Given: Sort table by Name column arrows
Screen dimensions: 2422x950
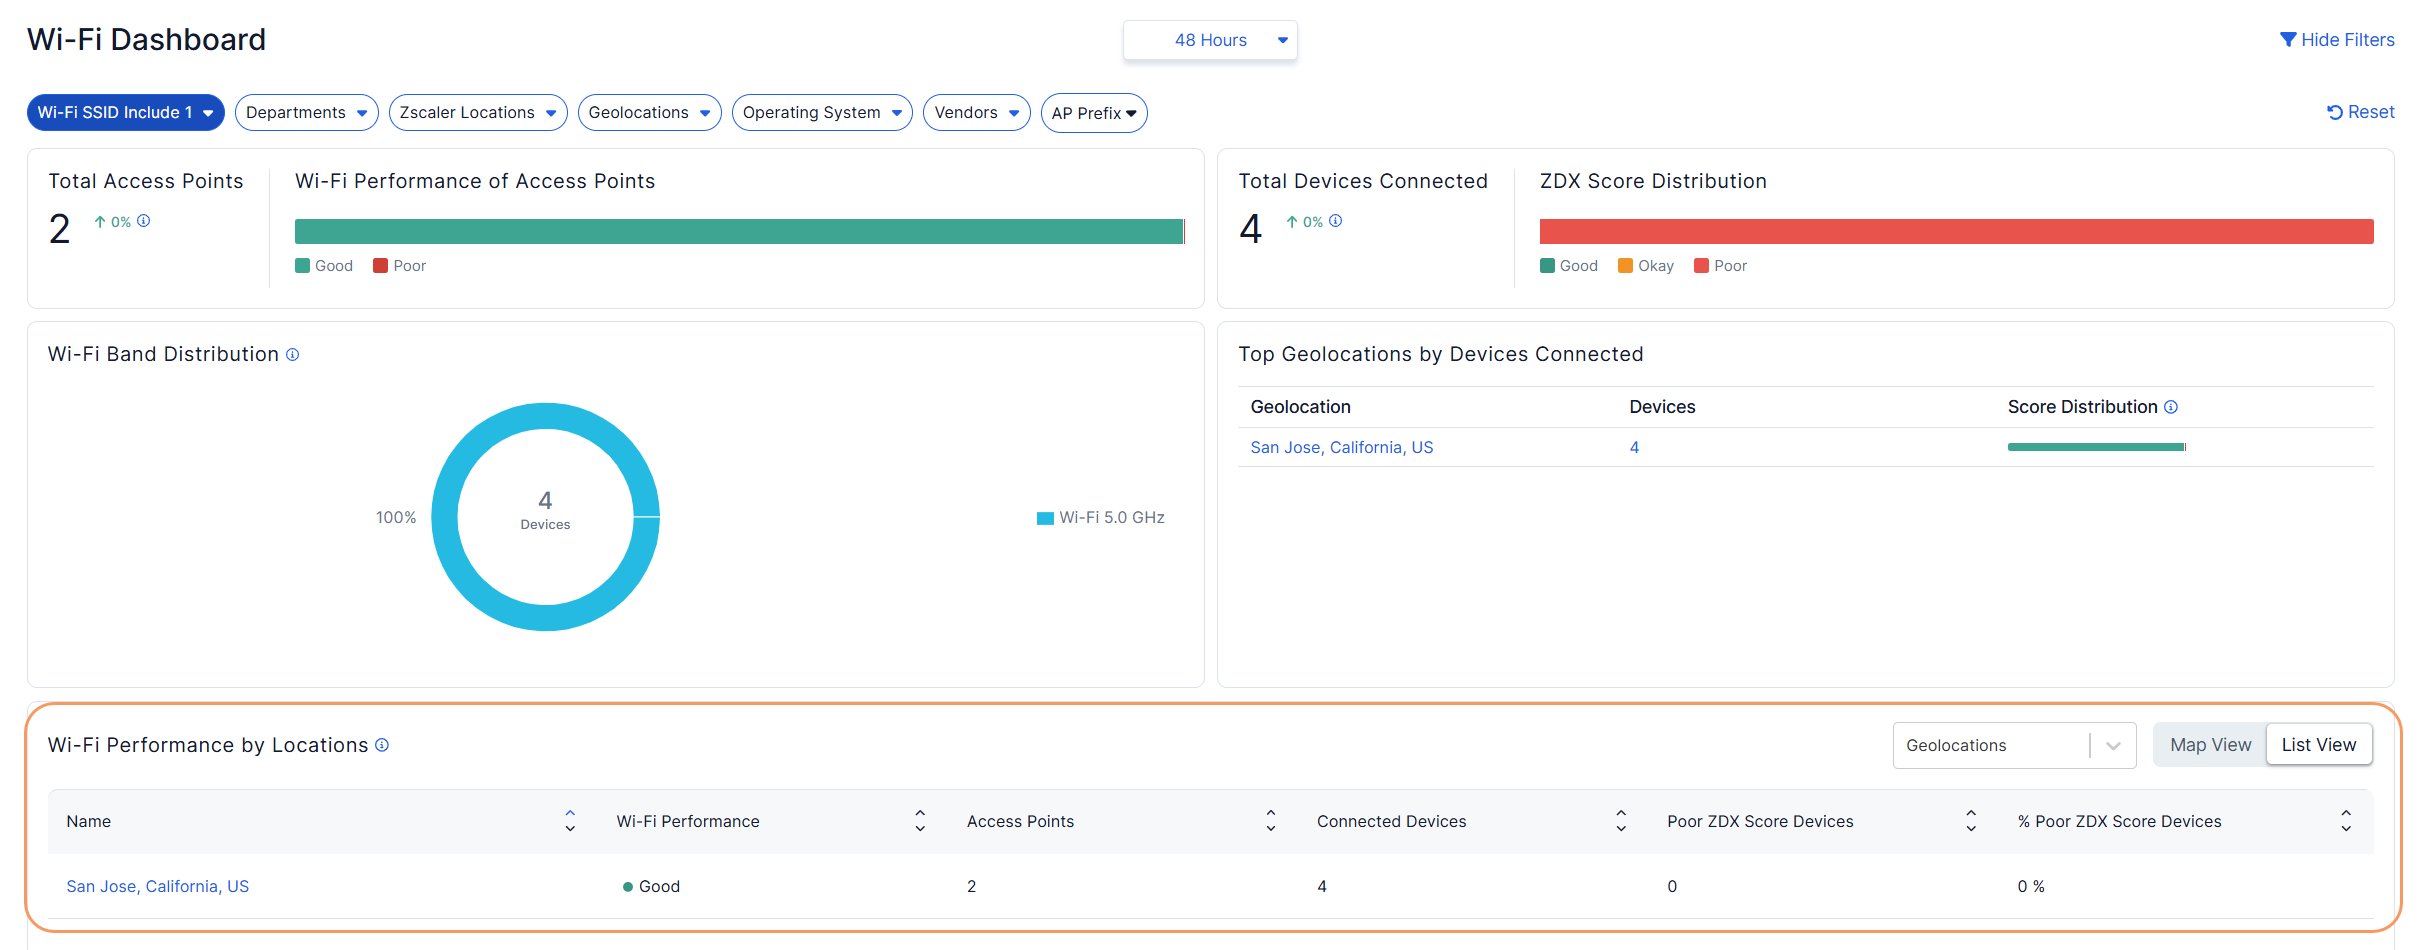Looking at the screenshot, I should click(x=570, y=821).
